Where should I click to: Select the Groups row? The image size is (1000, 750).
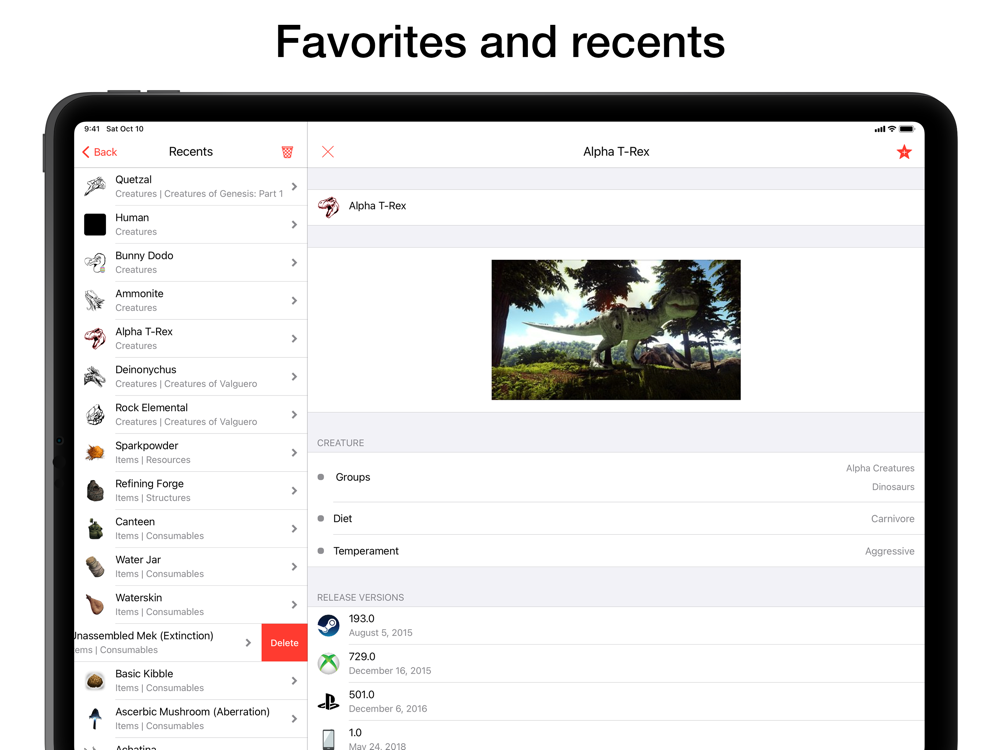(616, 477)
